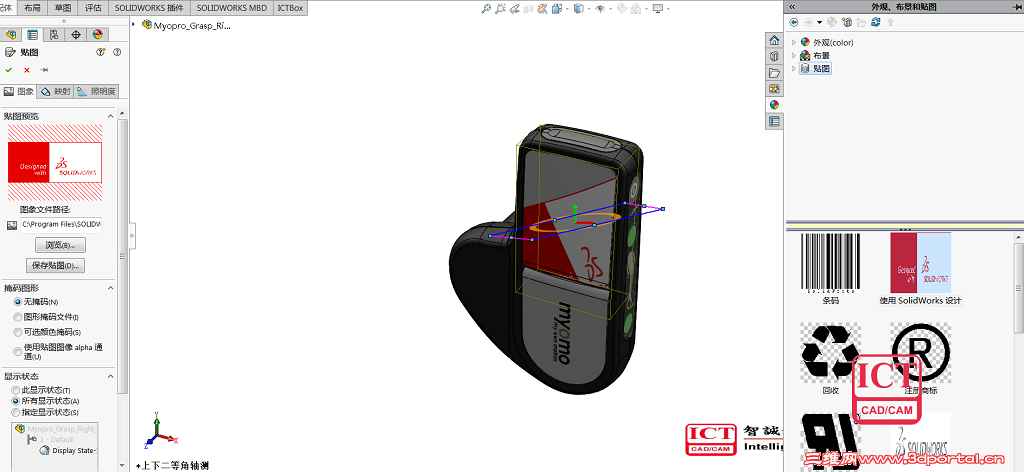
Task: Cancel the decal with red X
Action: pos(27,70)
